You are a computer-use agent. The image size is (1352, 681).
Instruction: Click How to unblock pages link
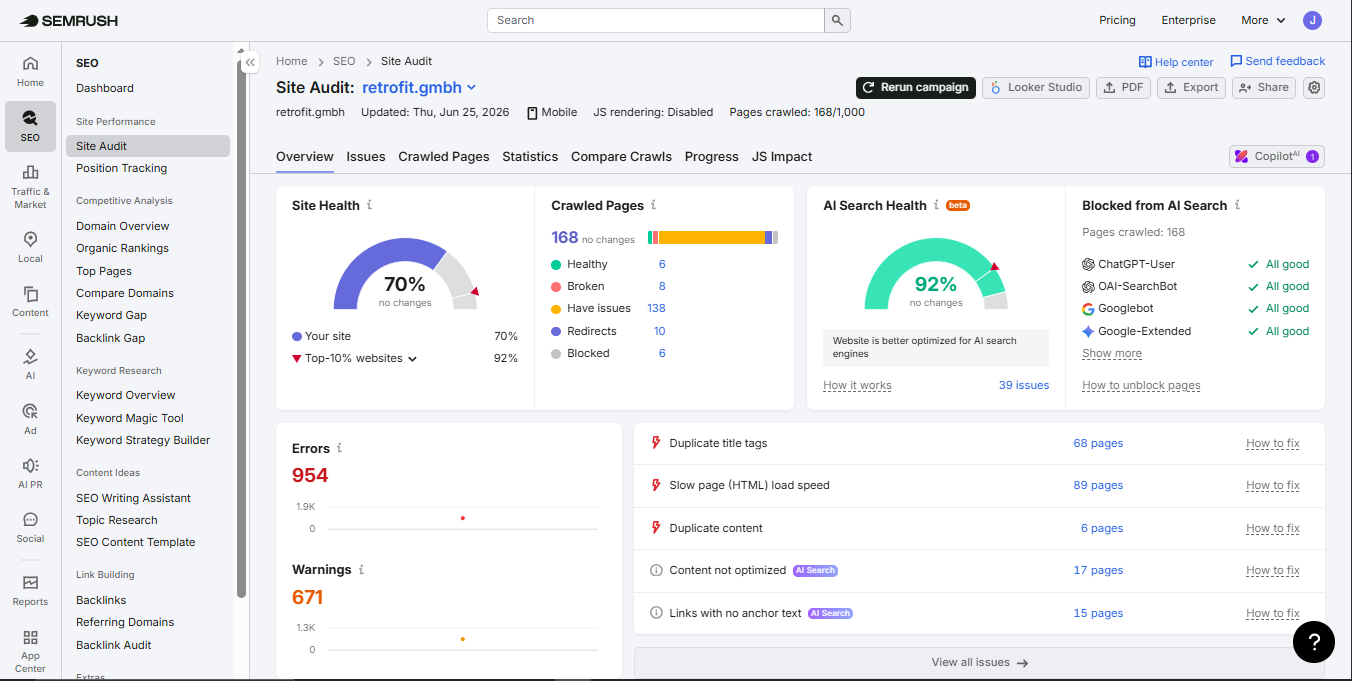click(x=1141, y=385)
